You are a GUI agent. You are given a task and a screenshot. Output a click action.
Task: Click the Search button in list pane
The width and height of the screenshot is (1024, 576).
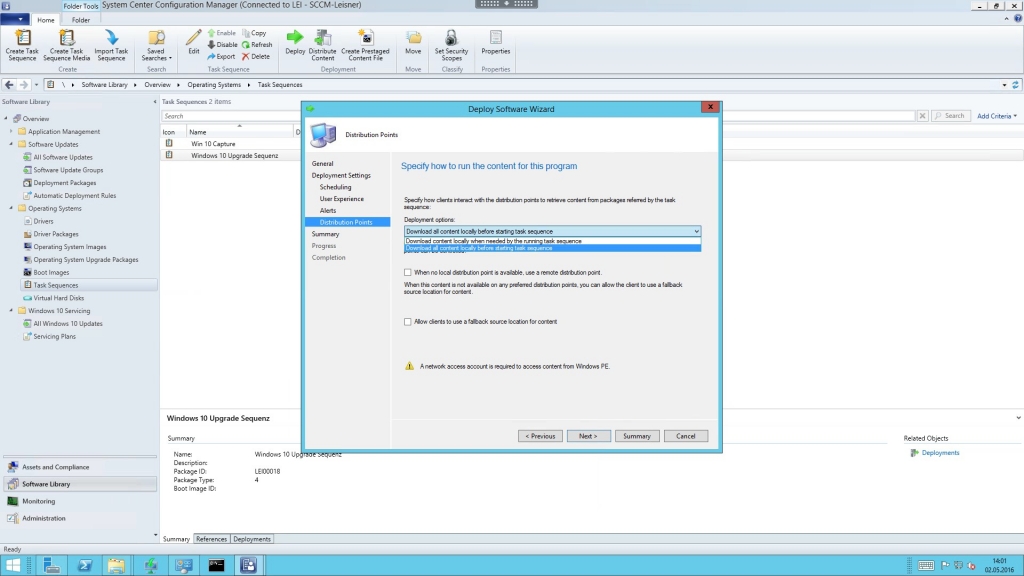pos(950,116)
